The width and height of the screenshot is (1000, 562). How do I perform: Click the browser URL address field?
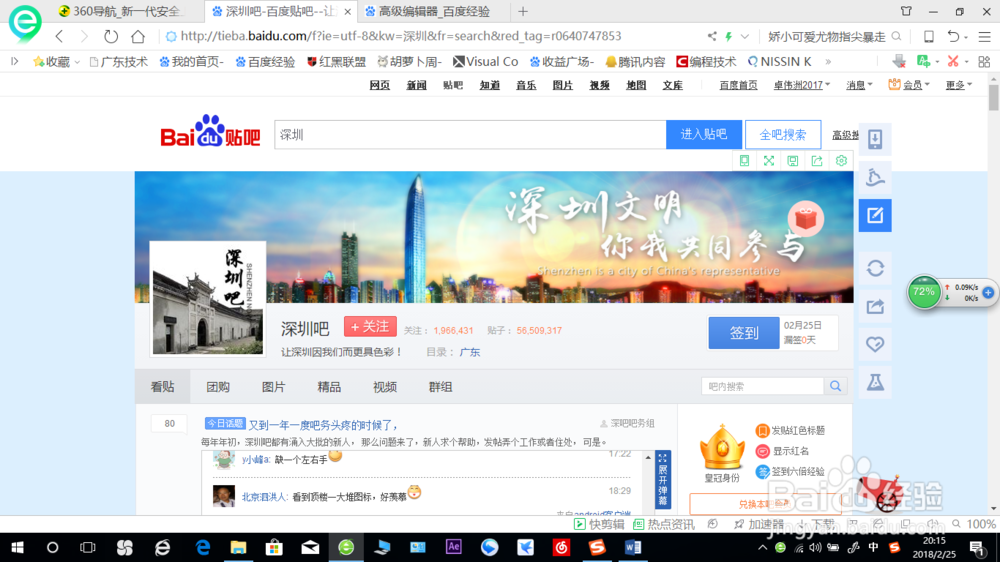pyautogui.click(x=434, y=36)
